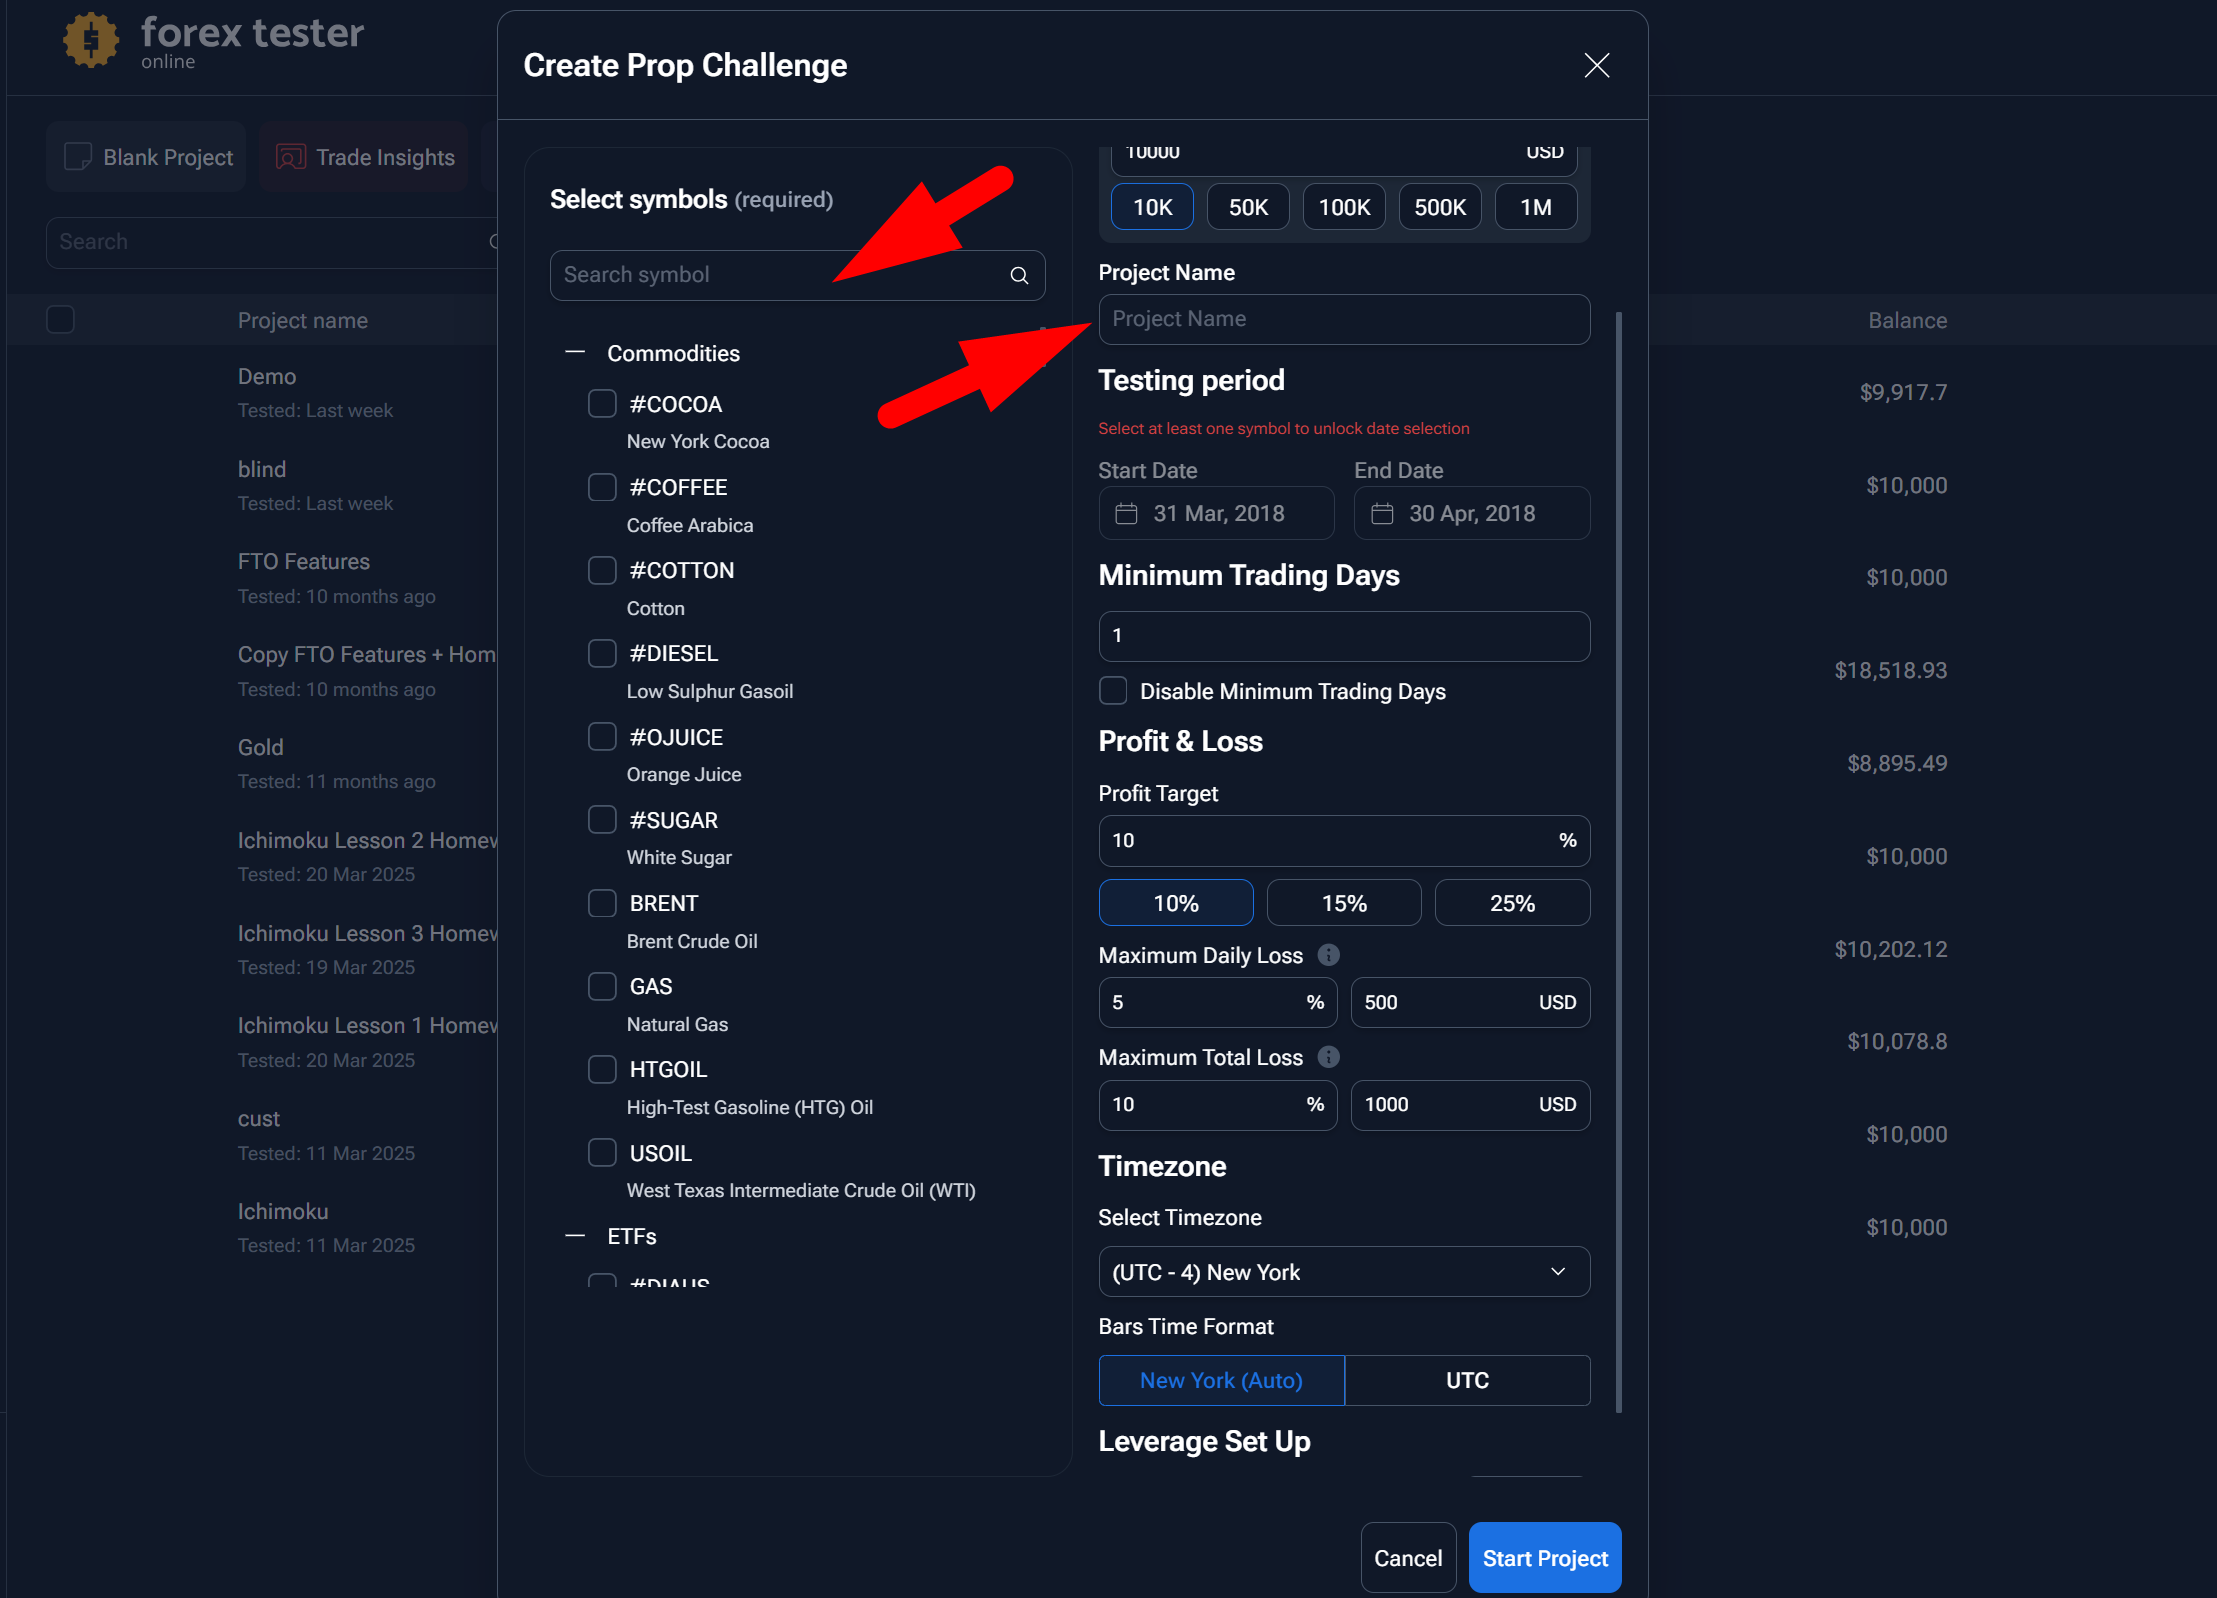Check the #DIESEL symbol checkbox
2217x1598 pixels.
[602, 653]
